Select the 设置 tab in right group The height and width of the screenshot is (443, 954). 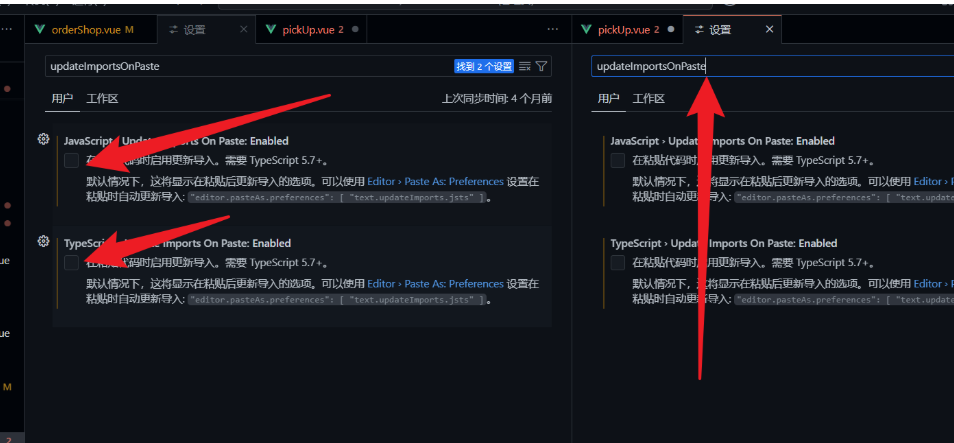click(732, 29)
